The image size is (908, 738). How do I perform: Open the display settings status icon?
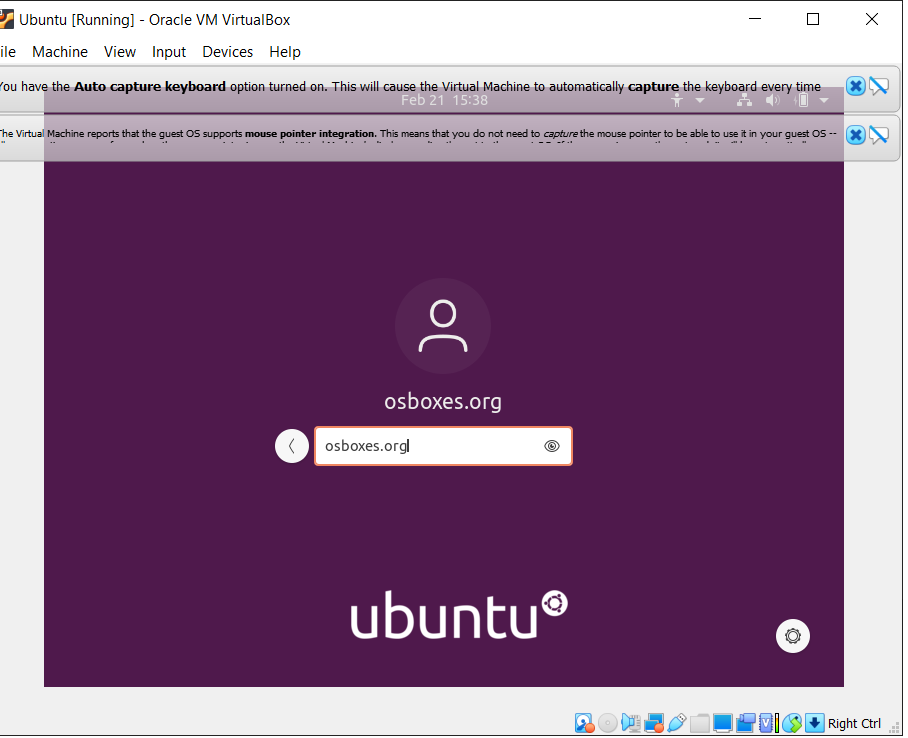pyautogui.click(x=723, y=723)
